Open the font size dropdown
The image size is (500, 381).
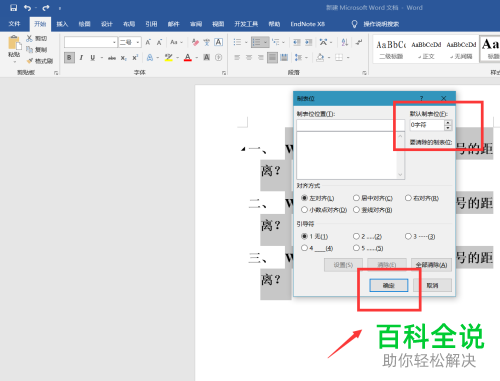[x=137, y=42]
